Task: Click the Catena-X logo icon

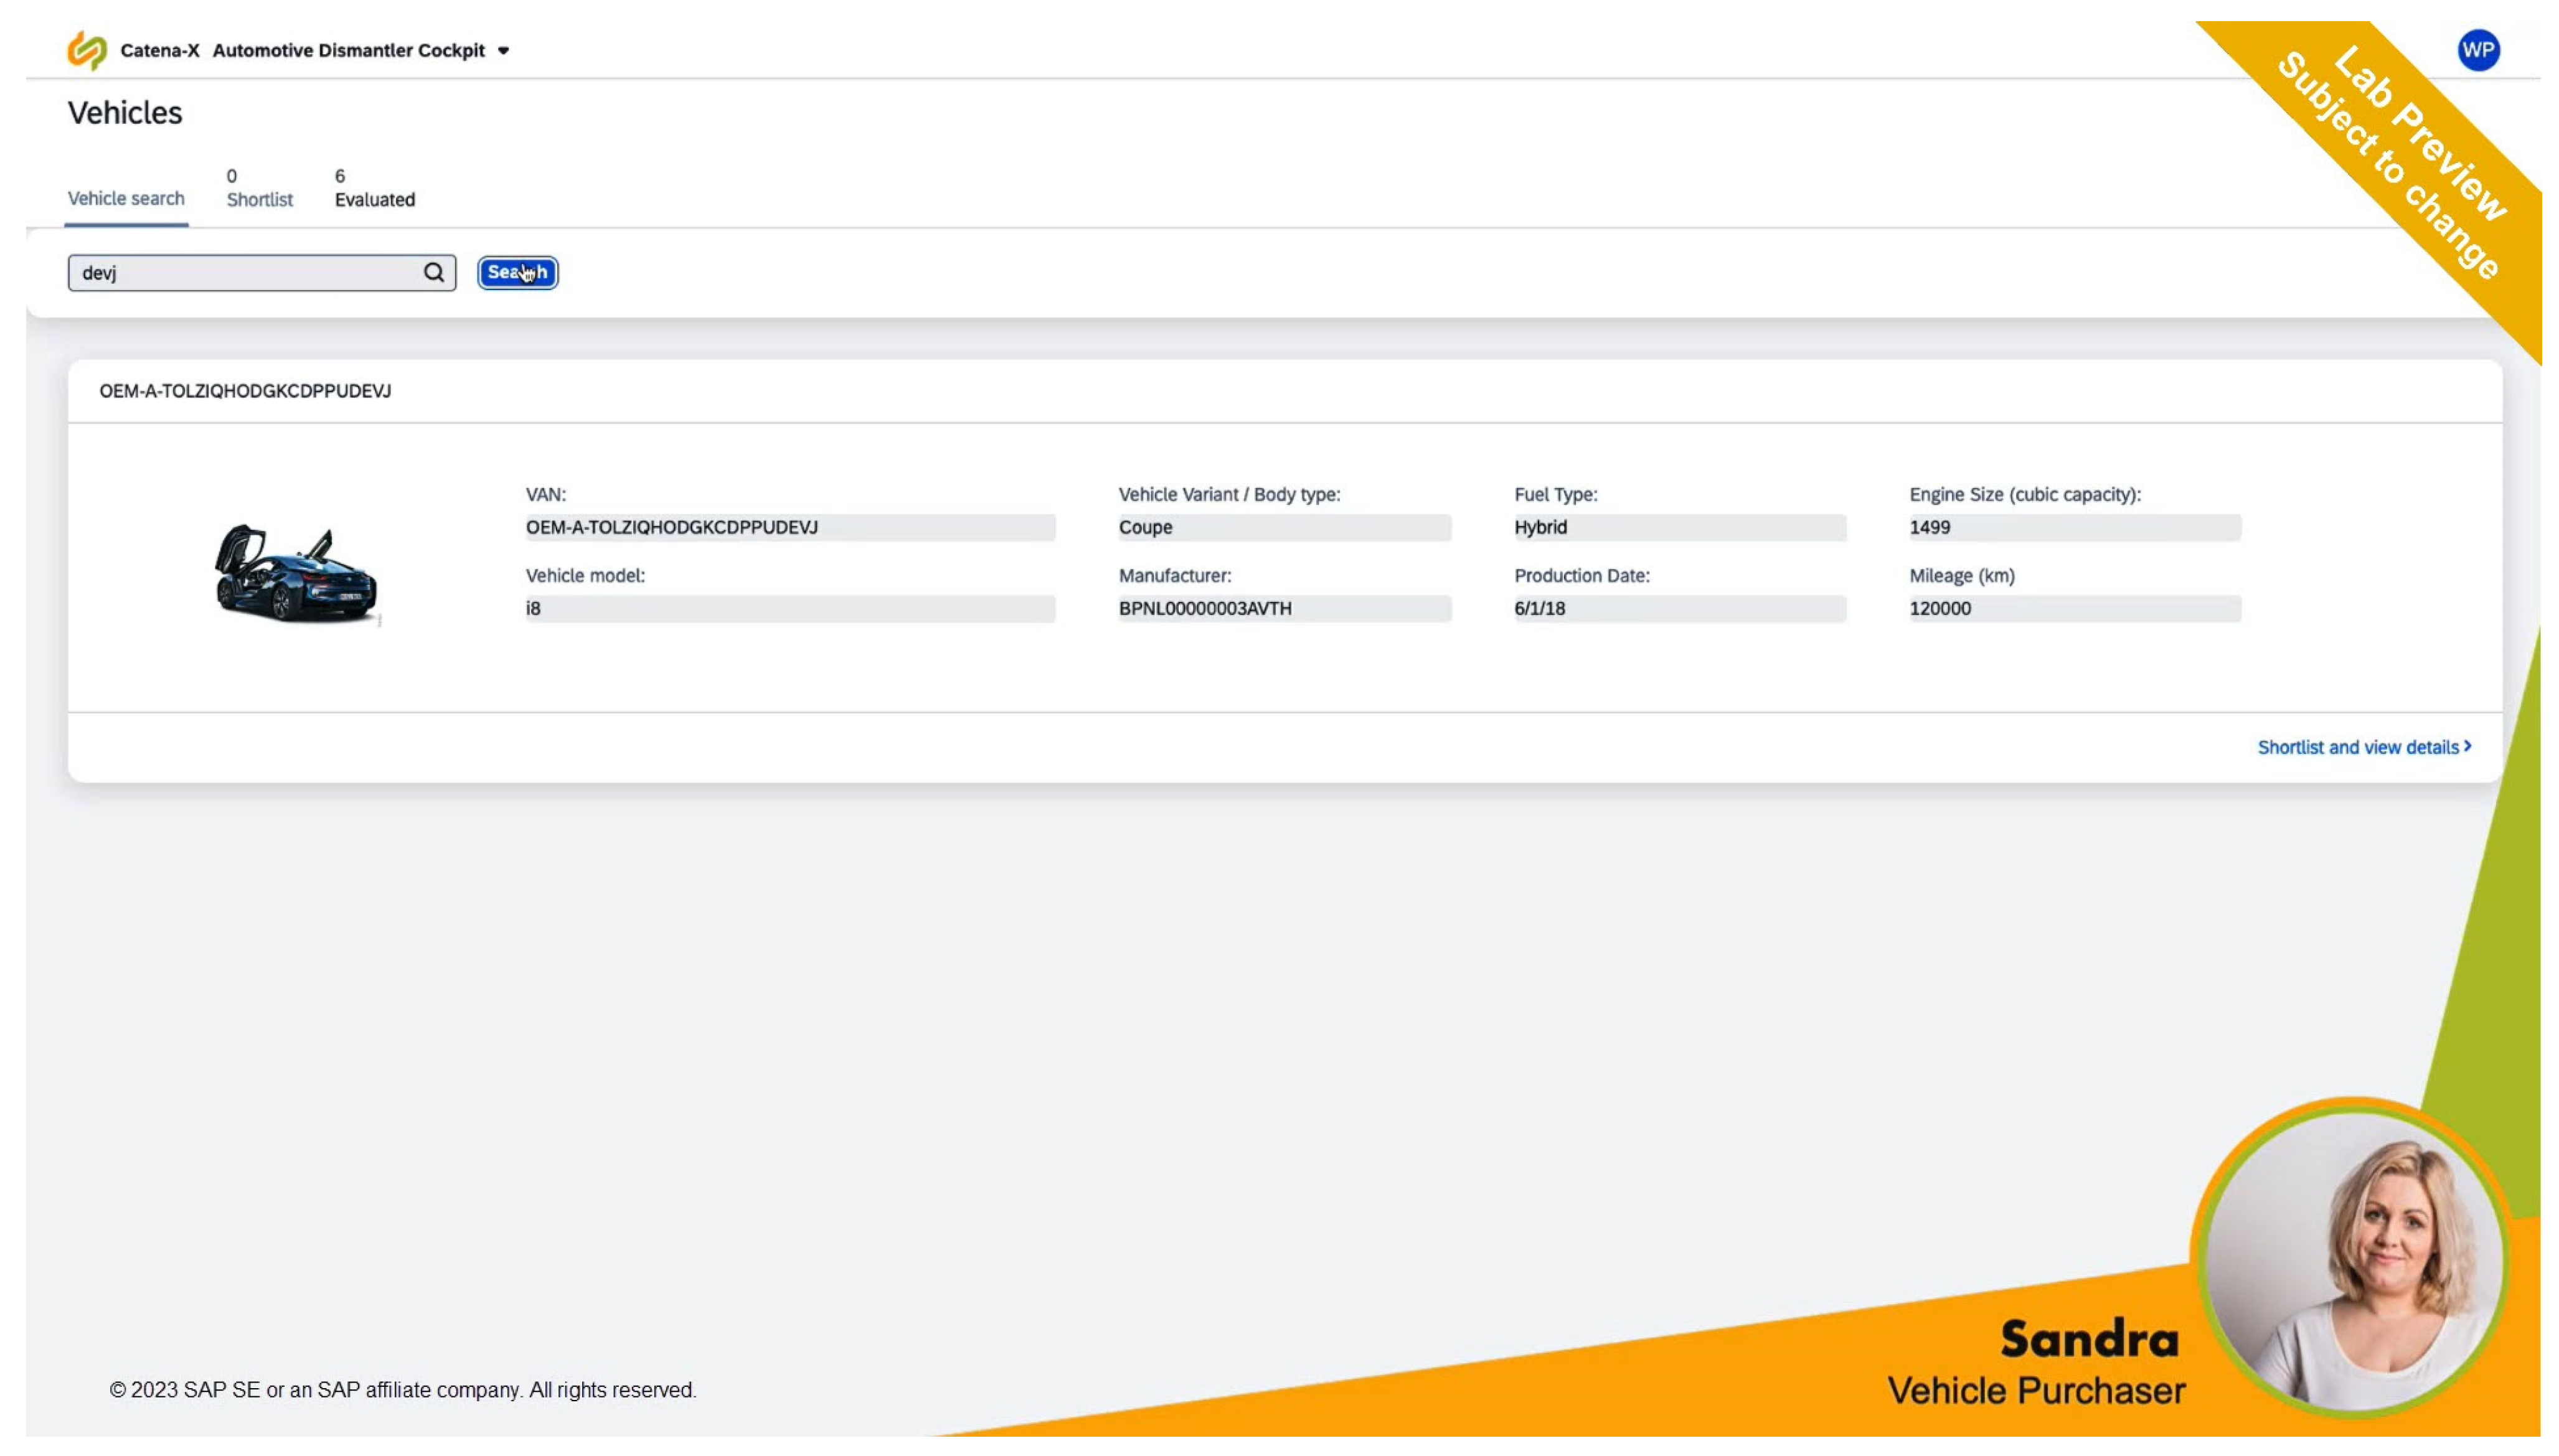Action: point(86,50)
